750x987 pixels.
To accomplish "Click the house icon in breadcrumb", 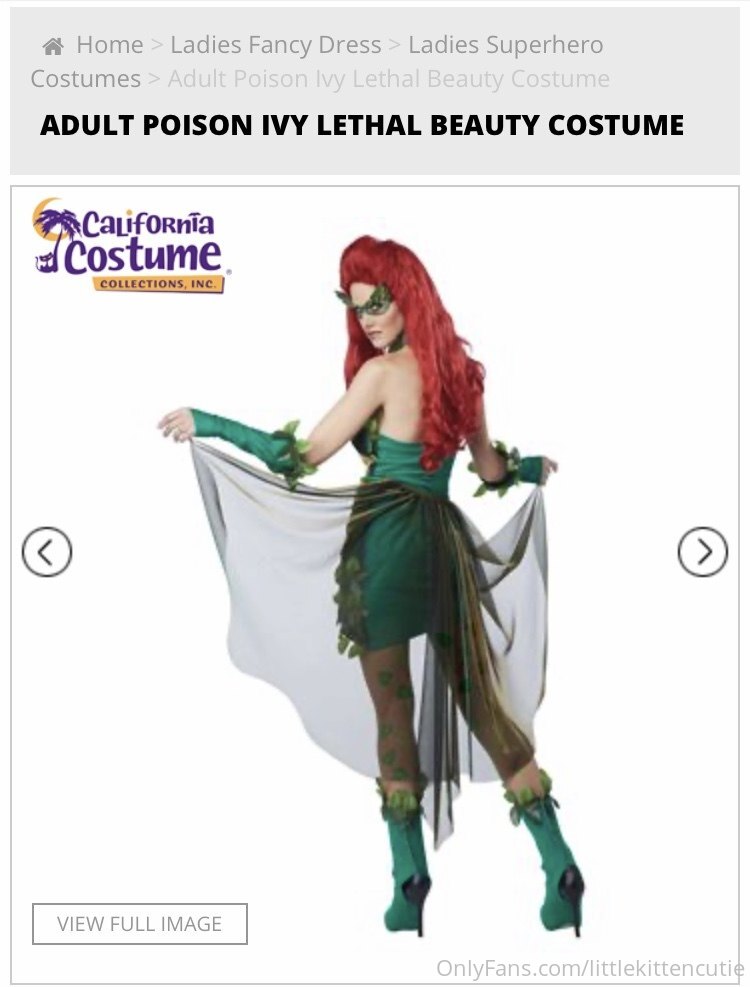I will pos(53,46).
